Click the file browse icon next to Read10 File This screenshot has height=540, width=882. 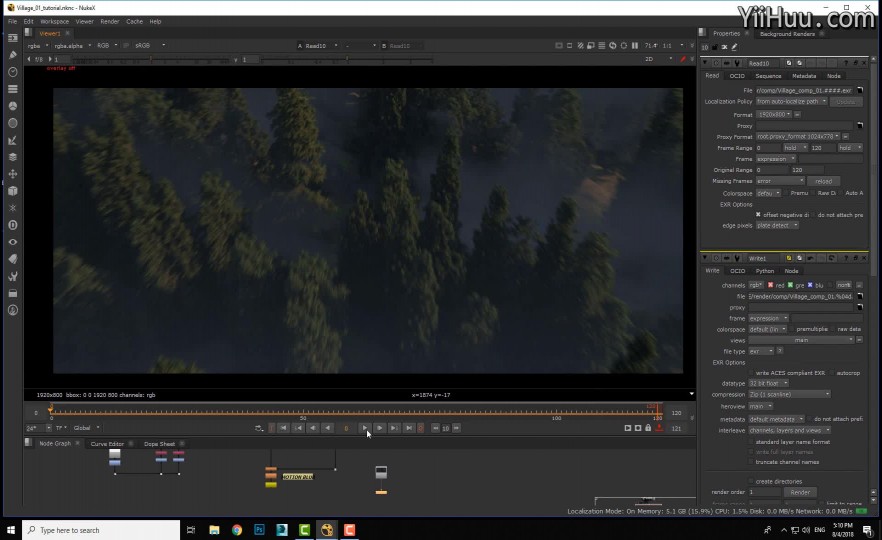click(860, 90)
